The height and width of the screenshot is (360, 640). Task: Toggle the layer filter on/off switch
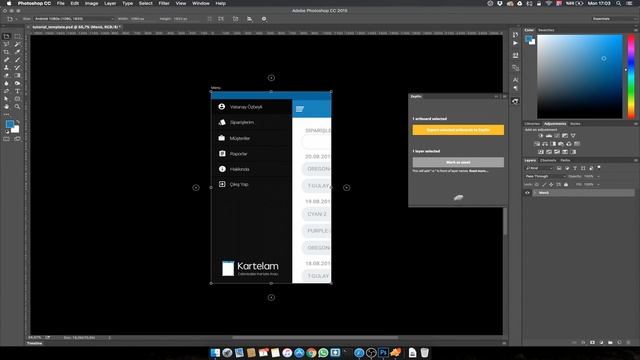click(599, 167)
